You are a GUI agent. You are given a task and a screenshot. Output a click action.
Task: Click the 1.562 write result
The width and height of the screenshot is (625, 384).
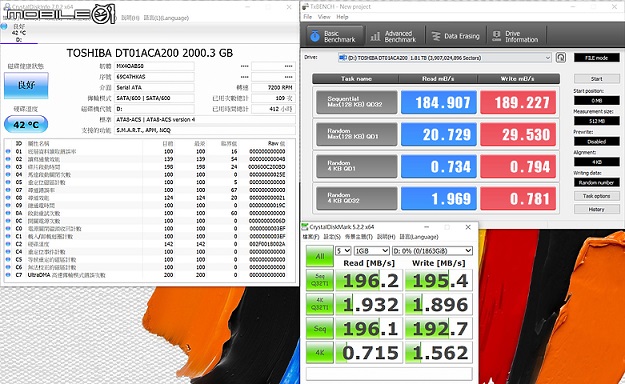tap(439, 352)
